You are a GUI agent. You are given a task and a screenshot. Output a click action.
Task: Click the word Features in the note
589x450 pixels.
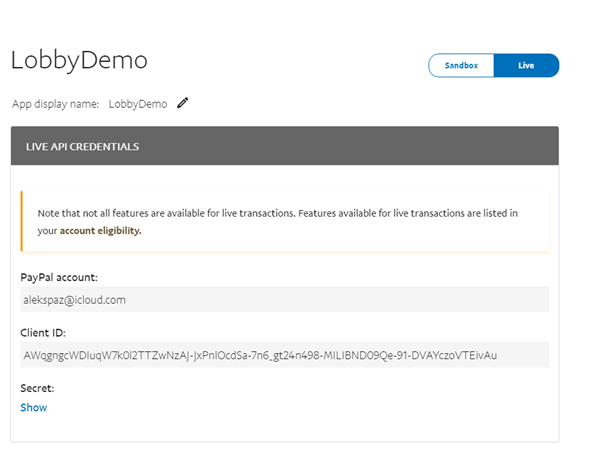[x=317, y=213]
